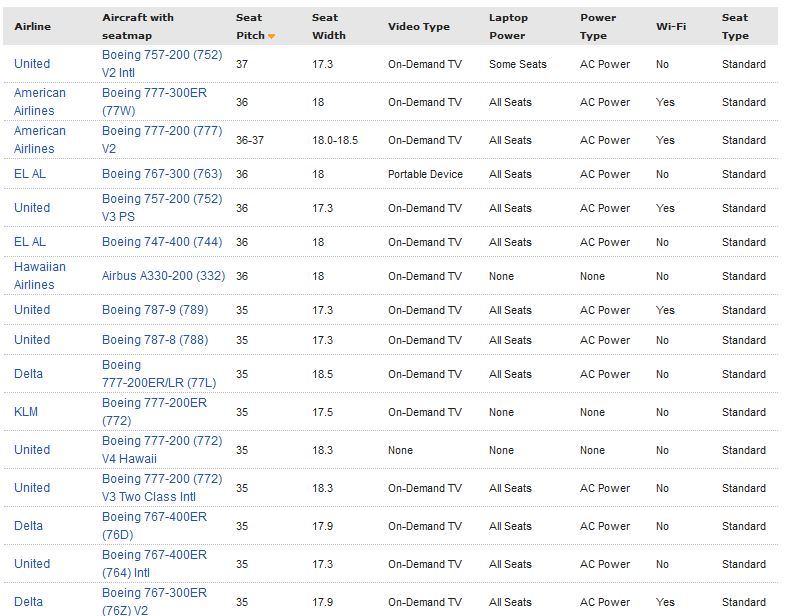Select 'Some Seats' laptop power cell

(x=518, y=64)
